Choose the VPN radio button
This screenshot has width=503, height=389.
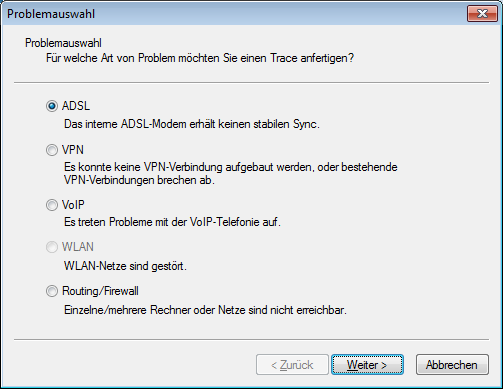tap(52, 150)
